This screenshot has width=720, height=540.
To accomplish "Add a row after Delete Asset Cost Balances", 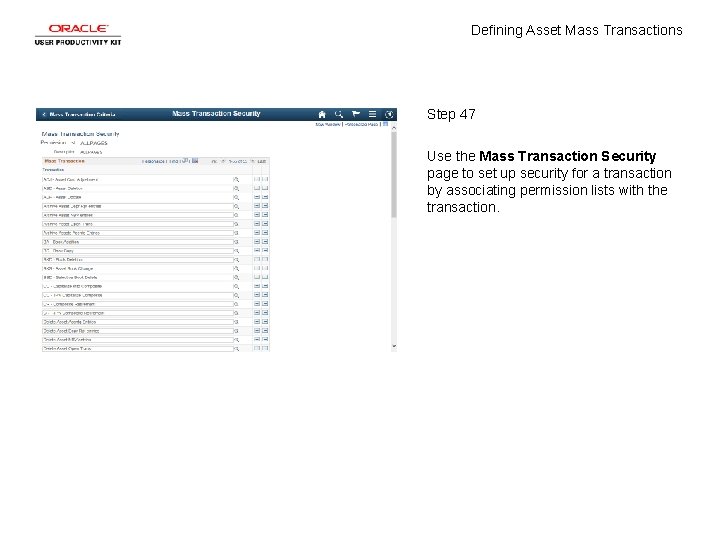I will pos(257,331).
